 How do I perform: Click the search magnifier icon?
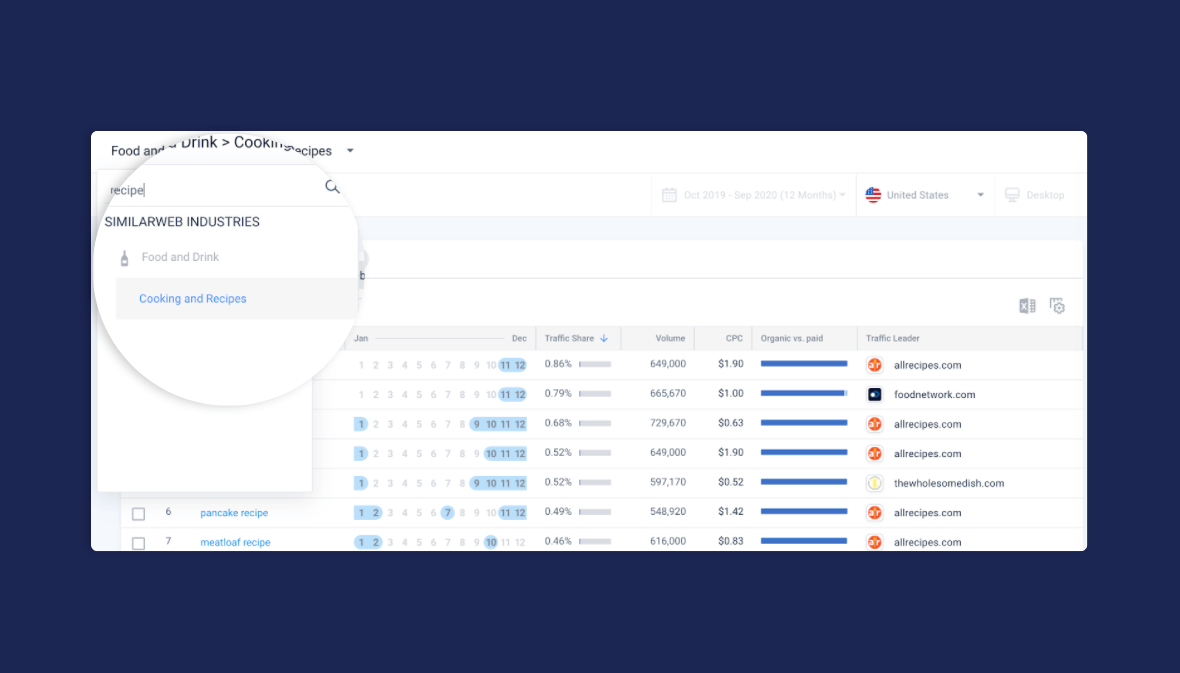pos(332,187)
